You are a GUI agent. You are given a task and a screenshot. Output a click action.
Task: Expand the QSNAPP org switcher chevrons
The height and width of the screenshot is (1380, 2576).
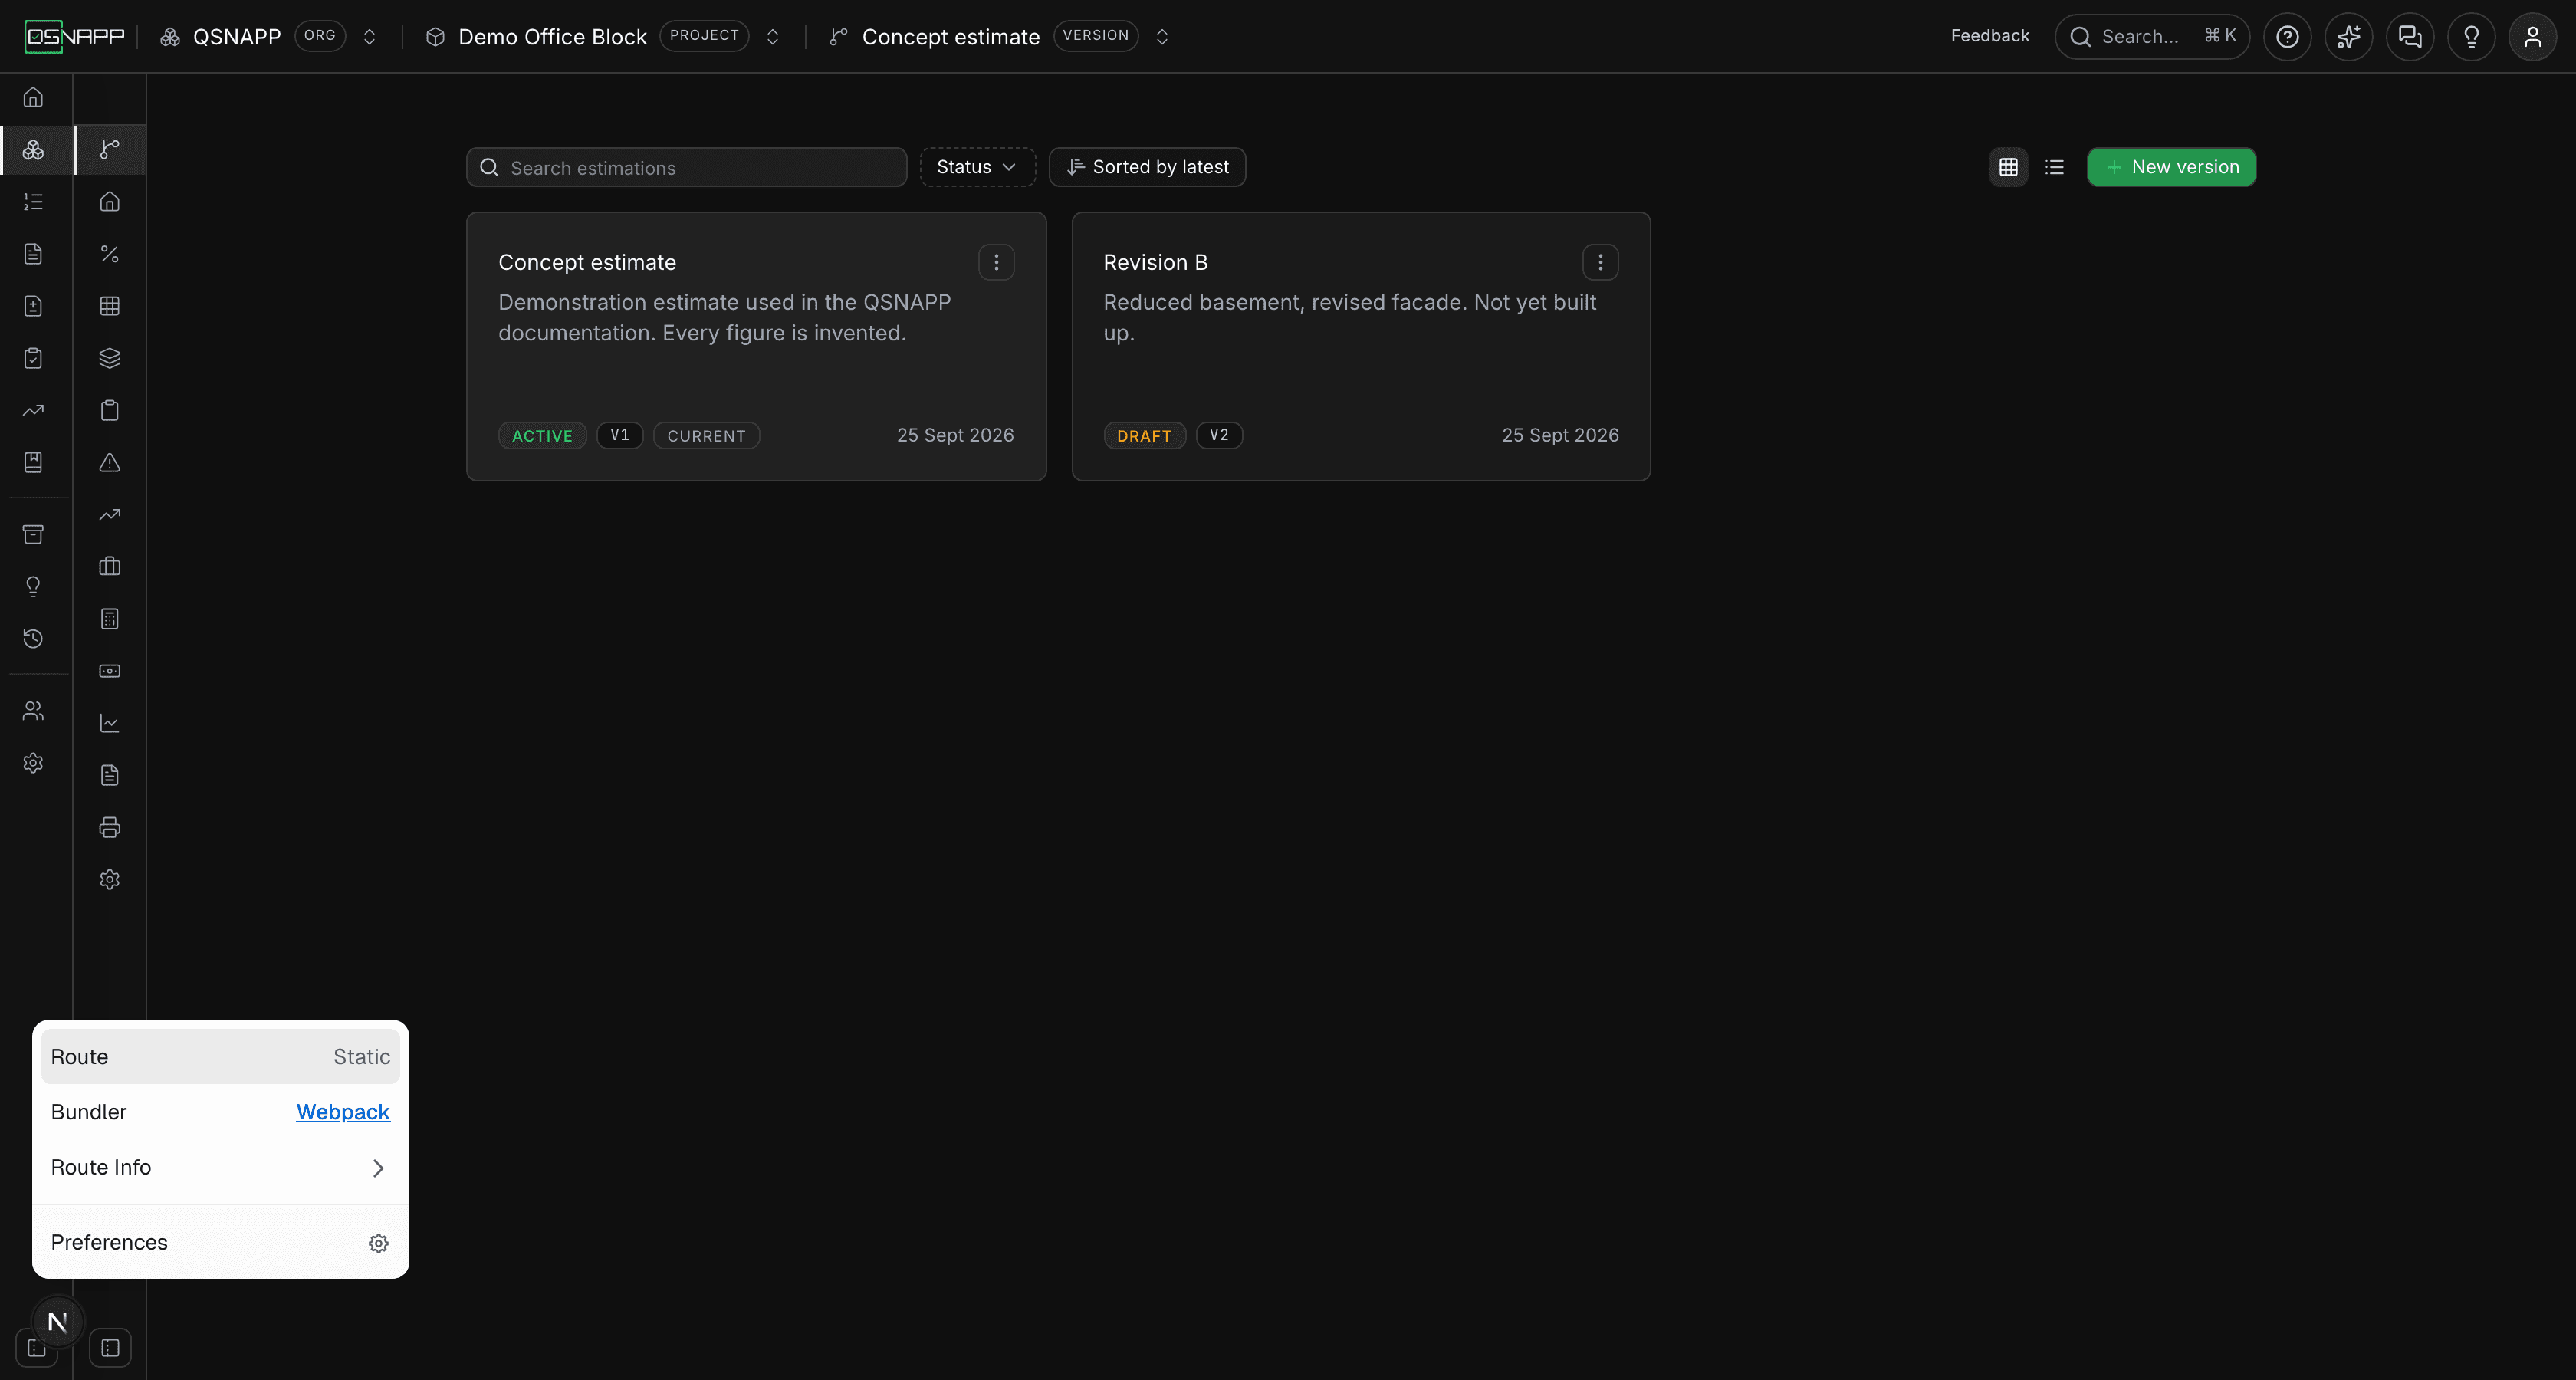(369, 37)
